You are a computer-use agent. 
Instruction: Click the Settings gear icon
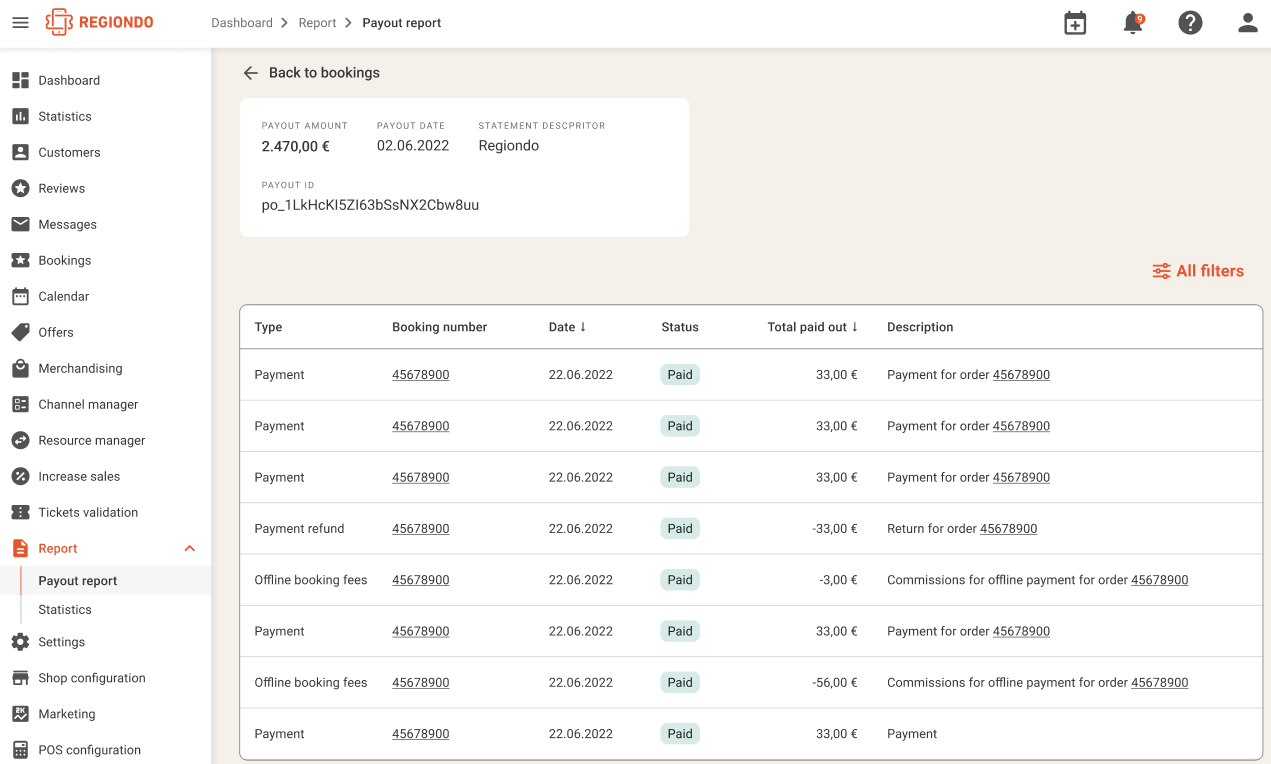coord(20,642)
